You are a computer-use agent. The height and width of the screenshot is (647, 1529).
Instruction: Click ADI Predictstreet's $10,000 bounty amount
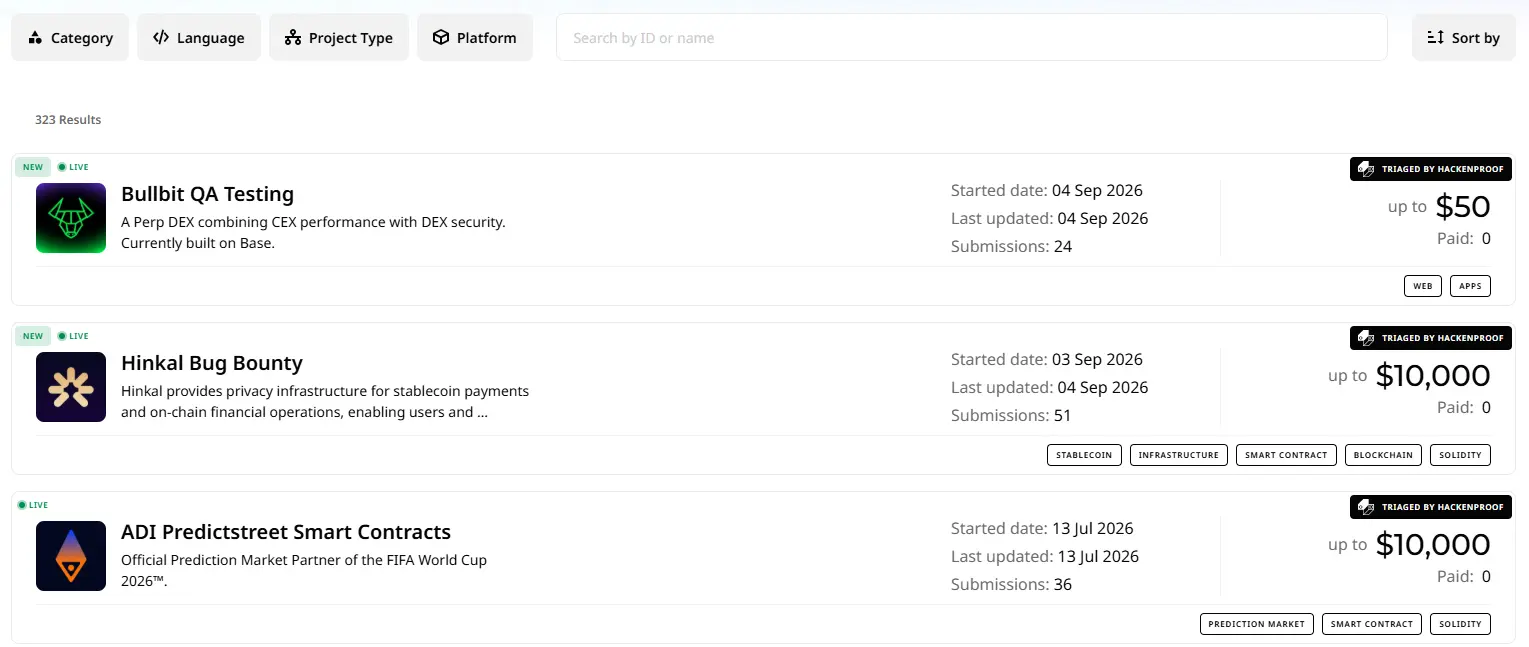(x=1433, y=545)
